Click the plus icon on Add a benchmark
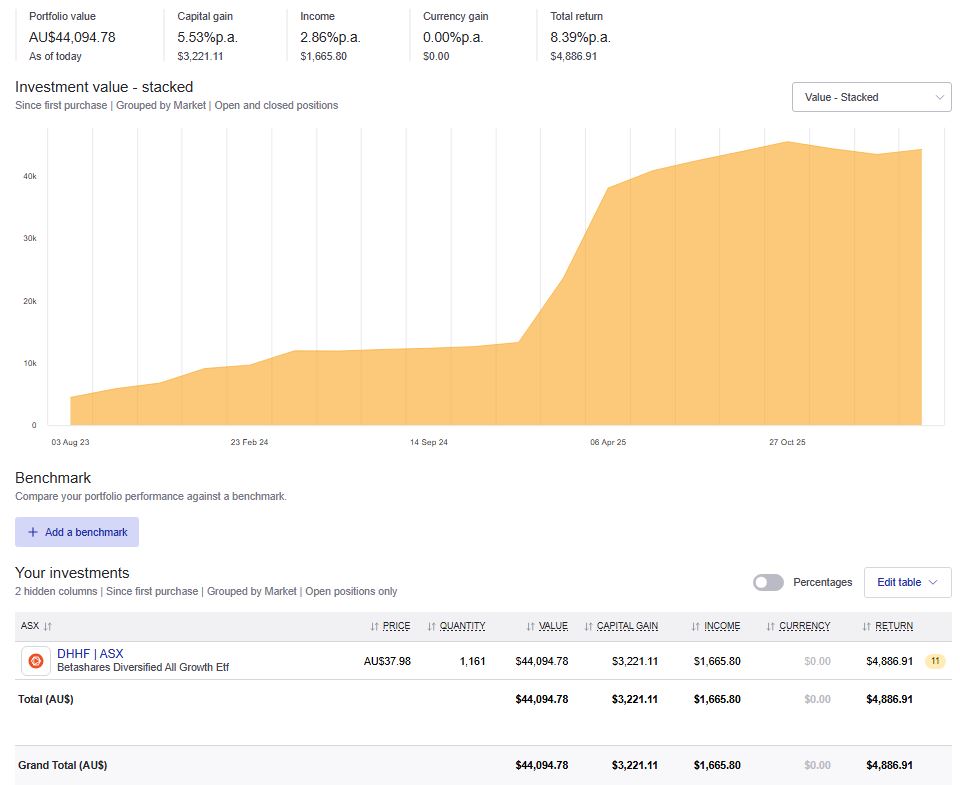Image resolution: width=960 pixels, height=785 pixels. (33, 532)
